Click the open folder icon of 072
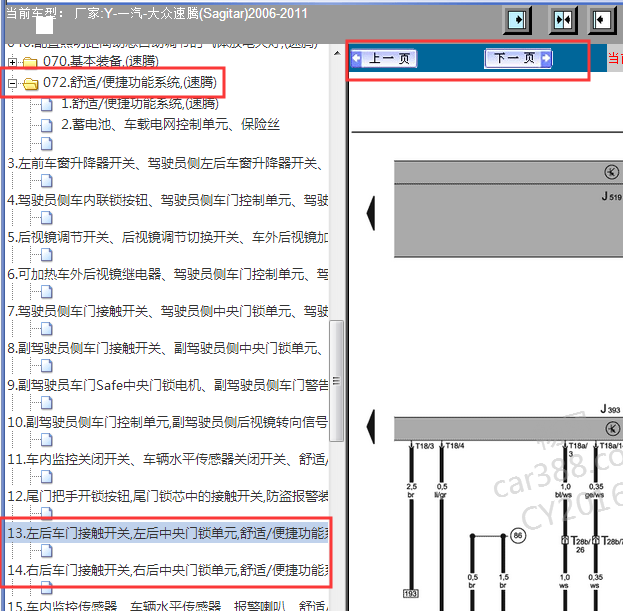 31,83
